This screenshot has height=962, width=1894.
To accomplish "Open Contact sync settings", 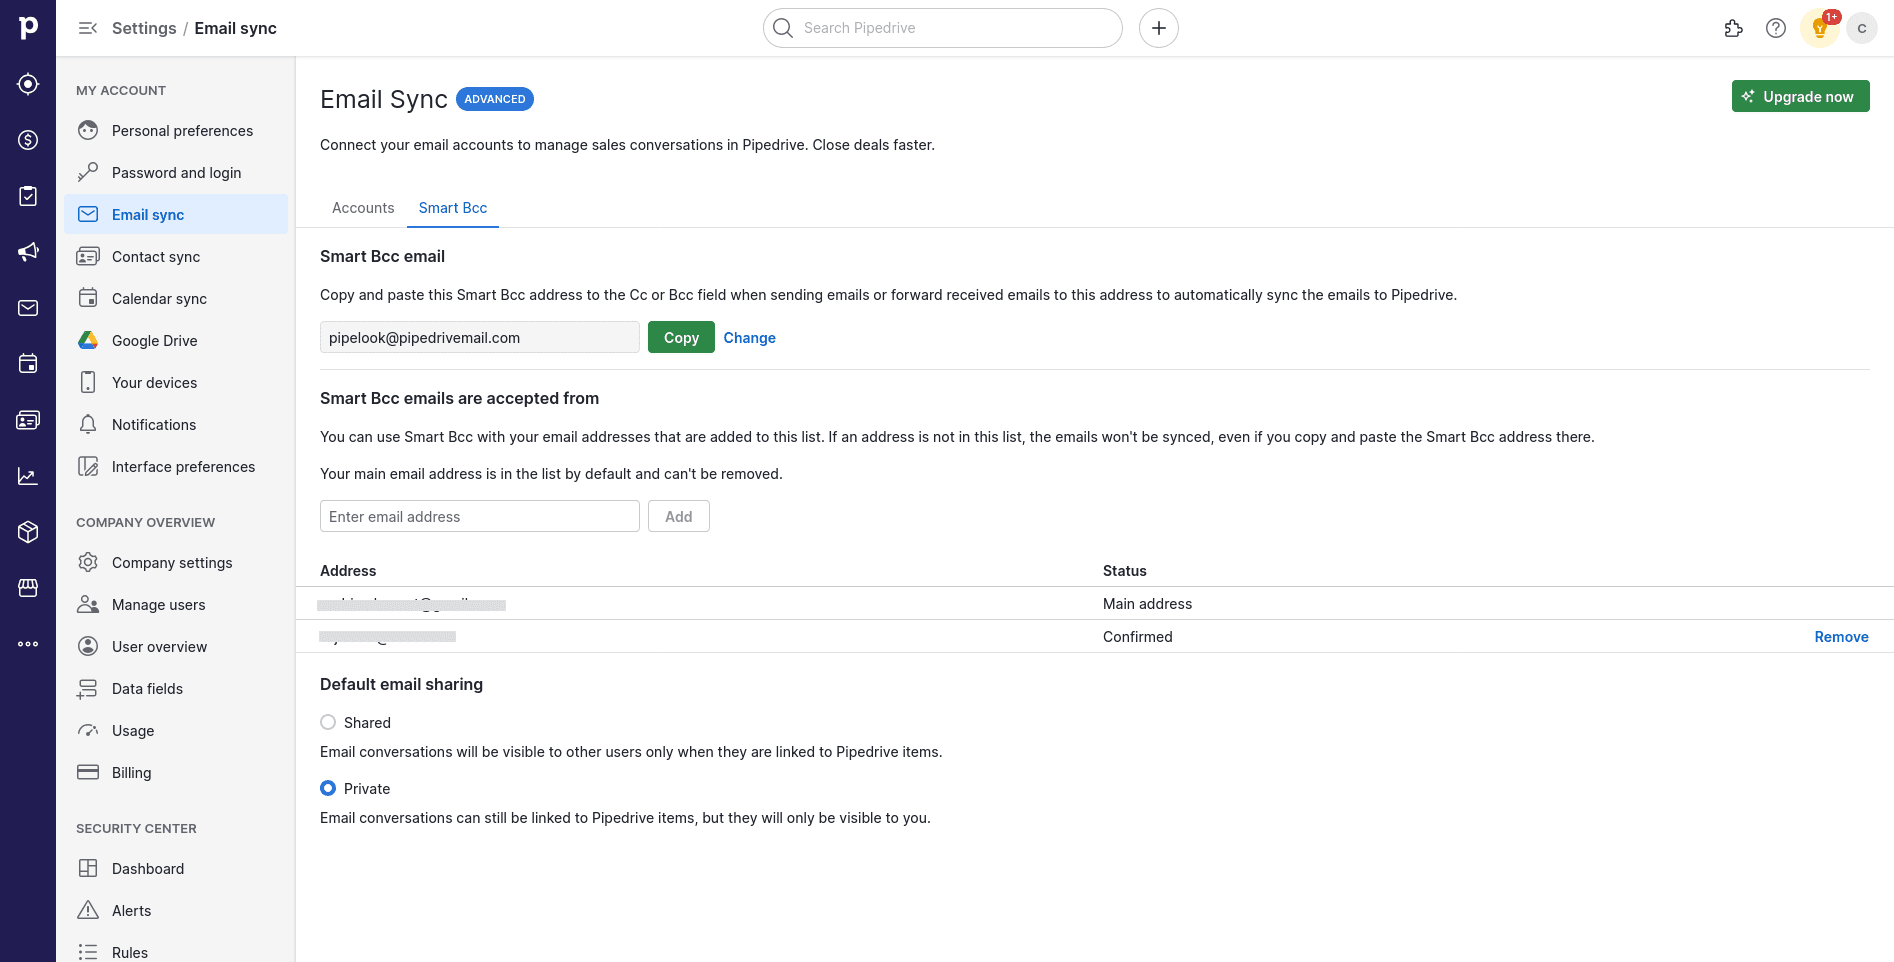I will tap(176, 257).
